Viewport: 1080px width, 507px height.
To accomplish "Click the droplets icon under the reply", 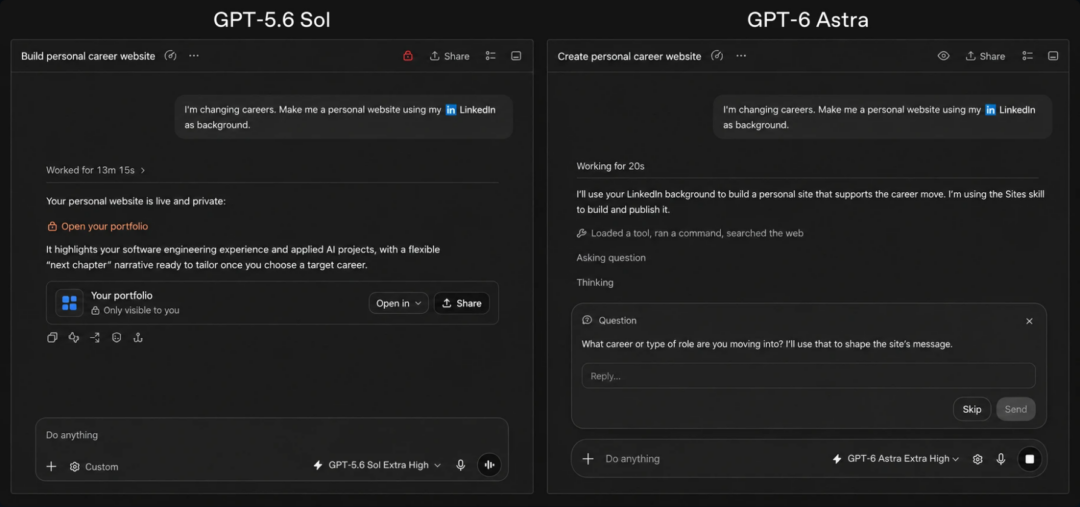I will [74, 338].
